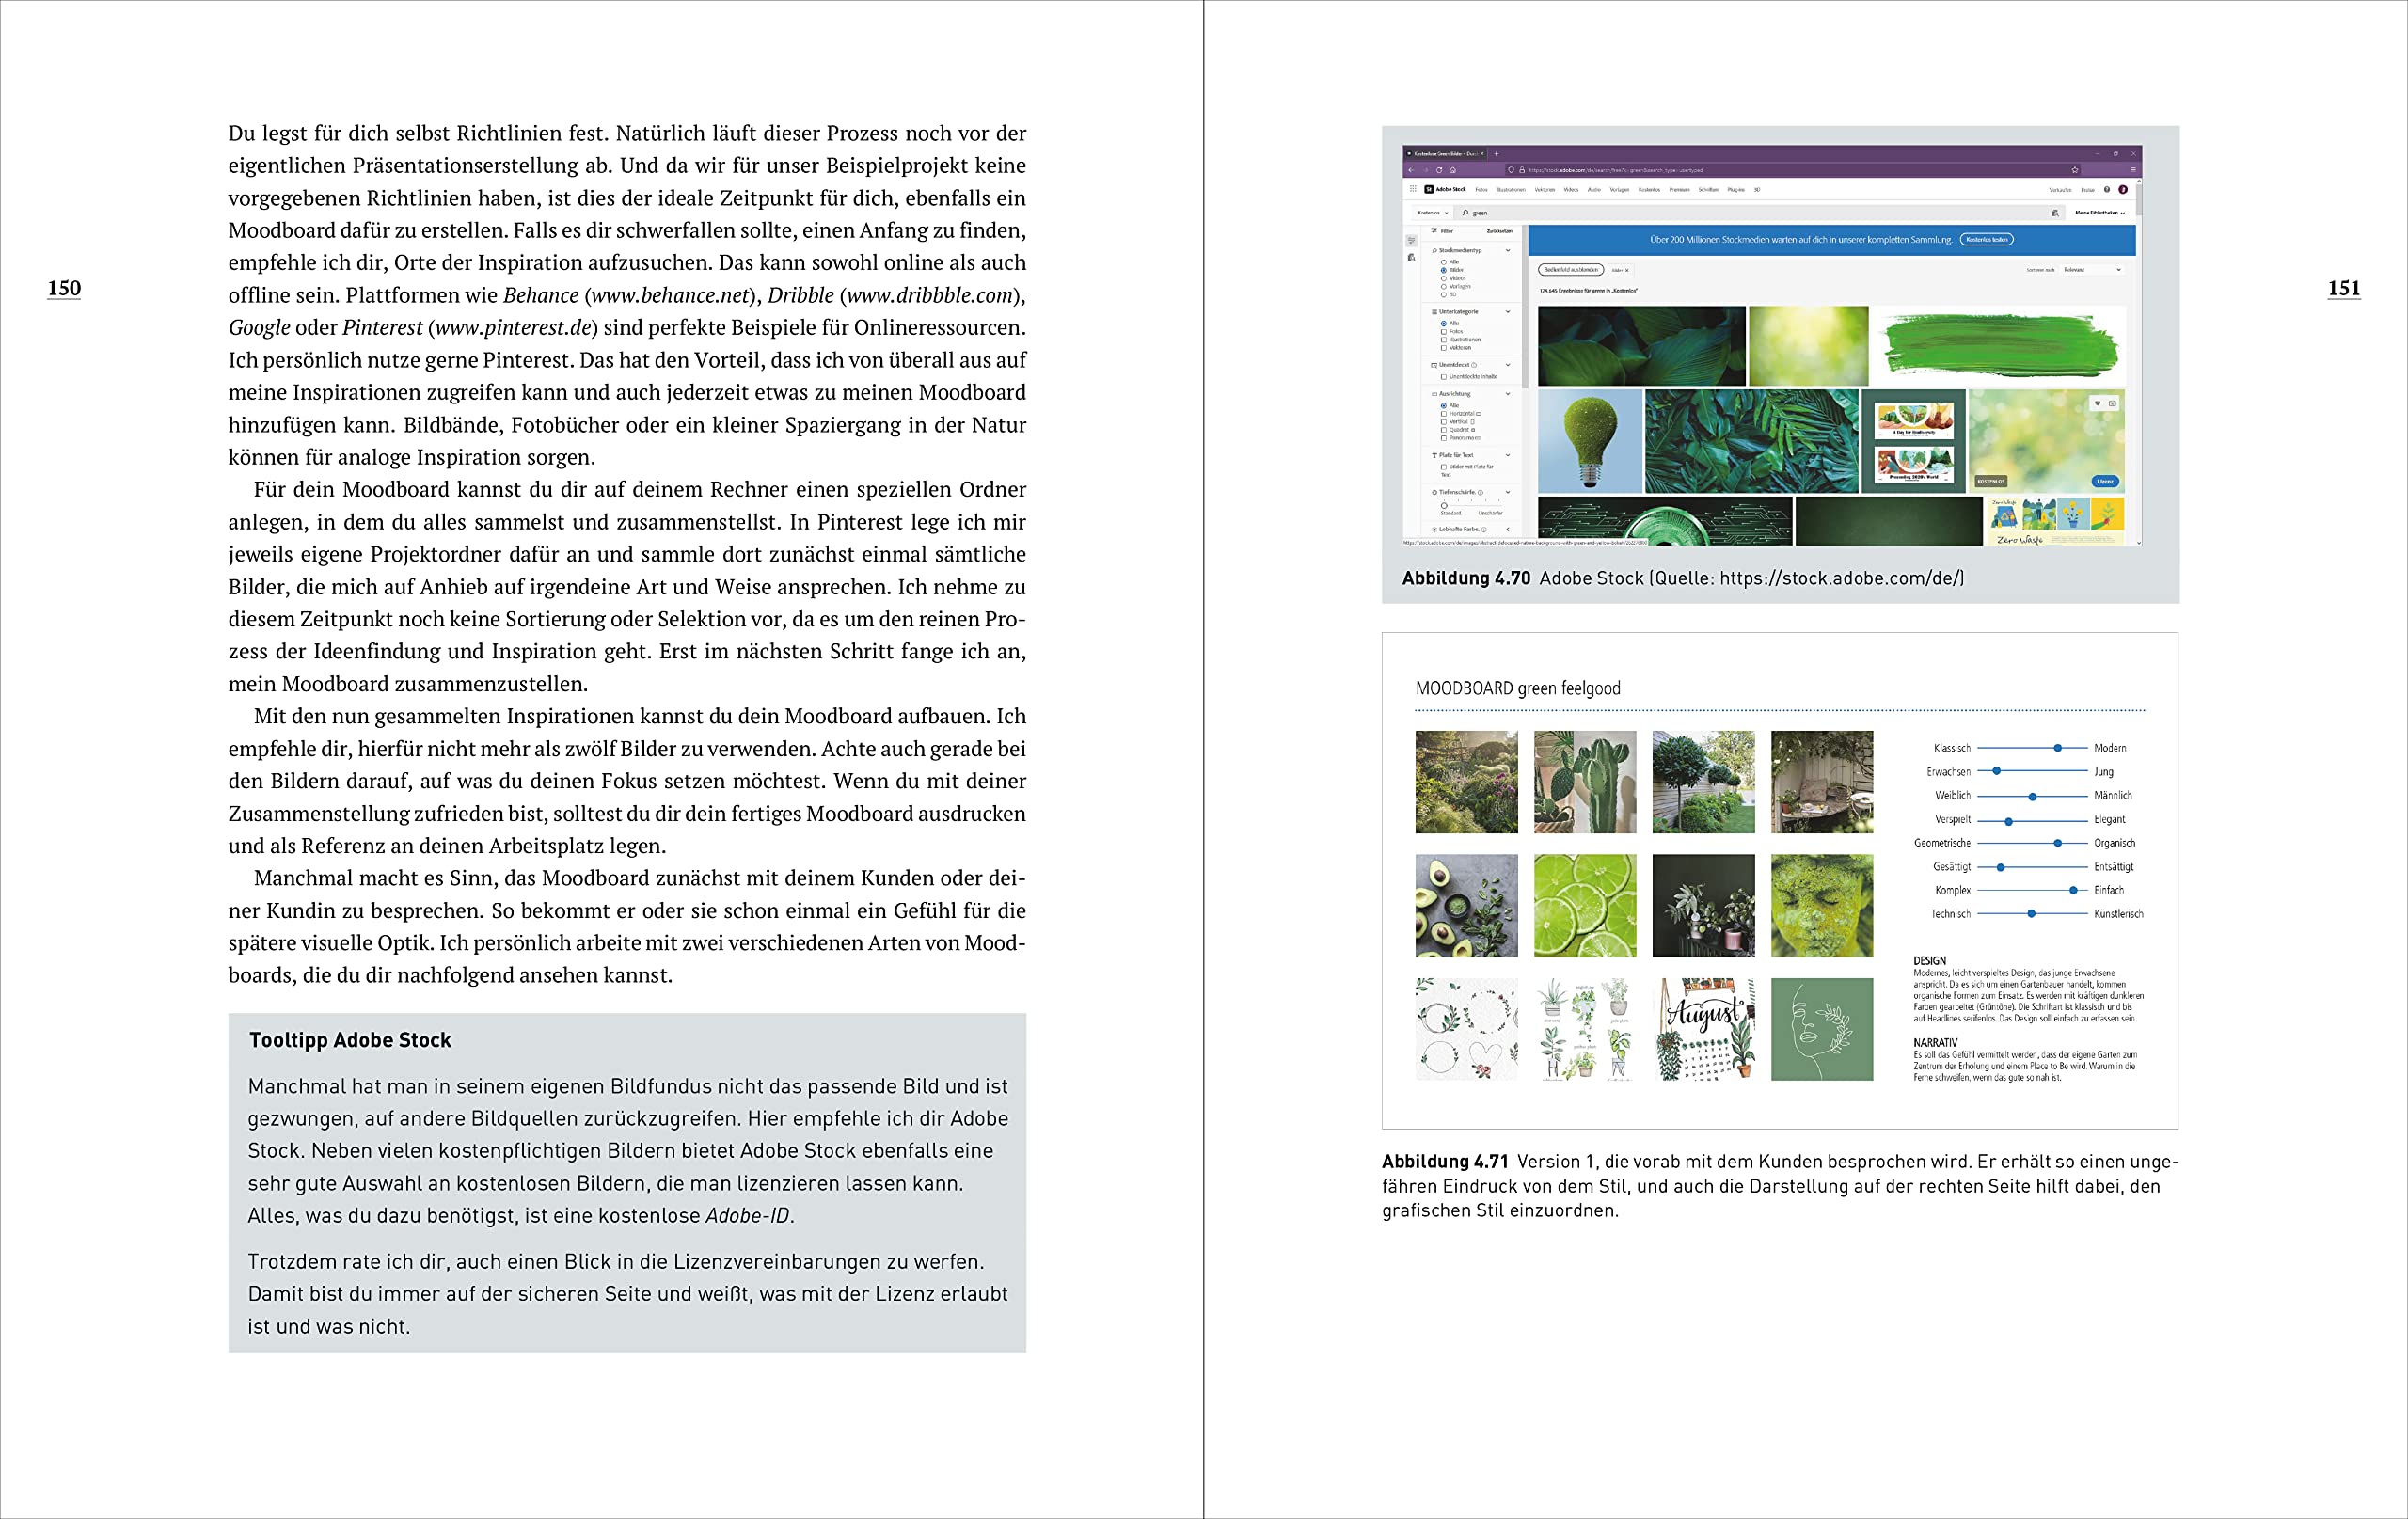Click the browser back arrow in the Adobe Stock screenshot

[1411, 170]
